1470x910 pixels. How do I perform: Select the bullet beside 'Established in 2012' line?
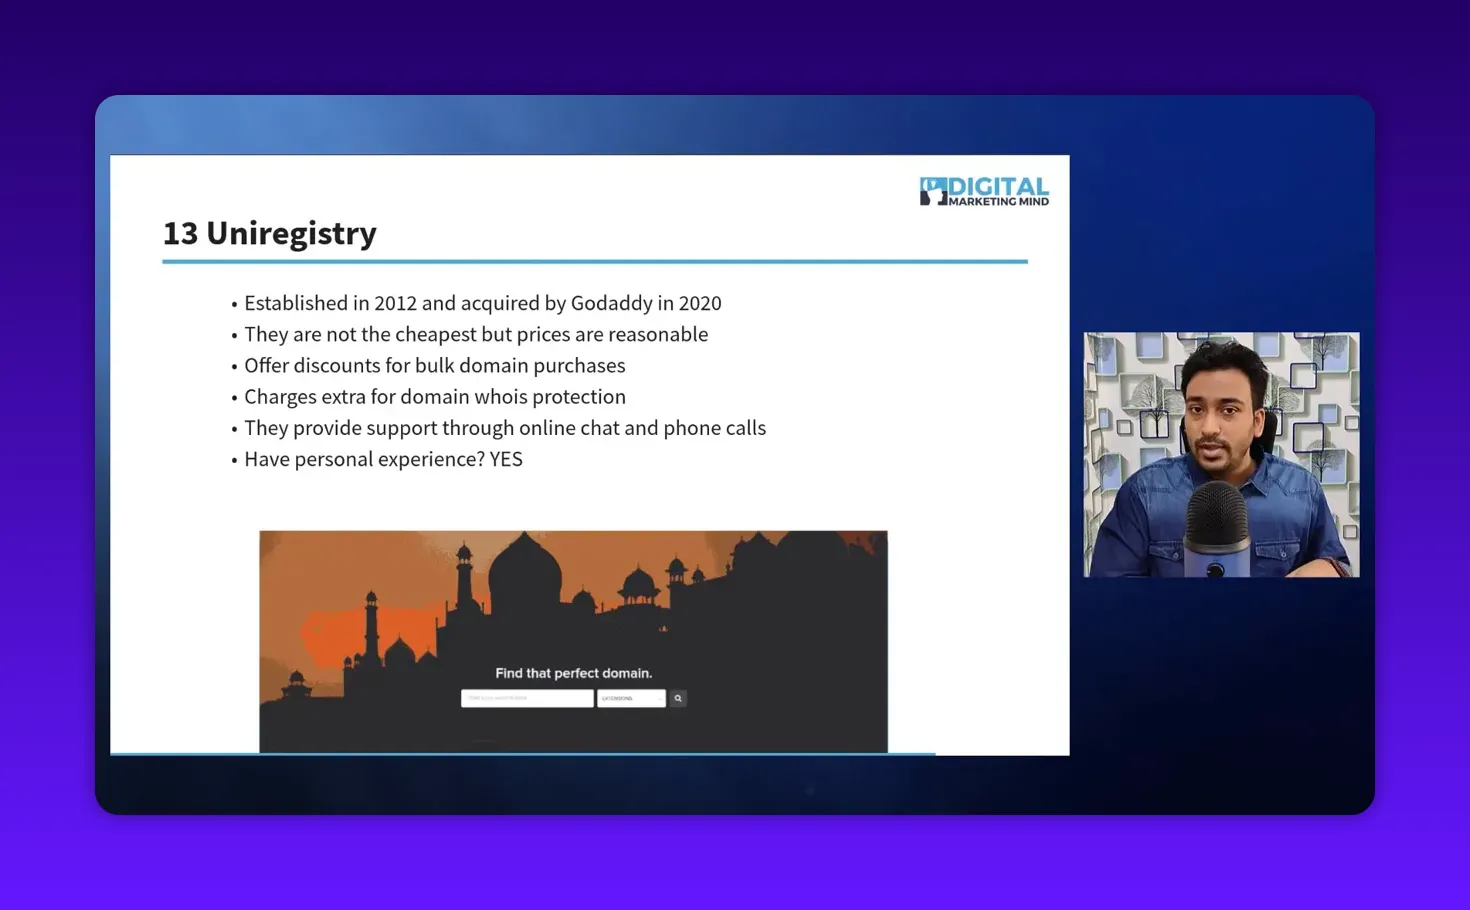pos(233,305)
